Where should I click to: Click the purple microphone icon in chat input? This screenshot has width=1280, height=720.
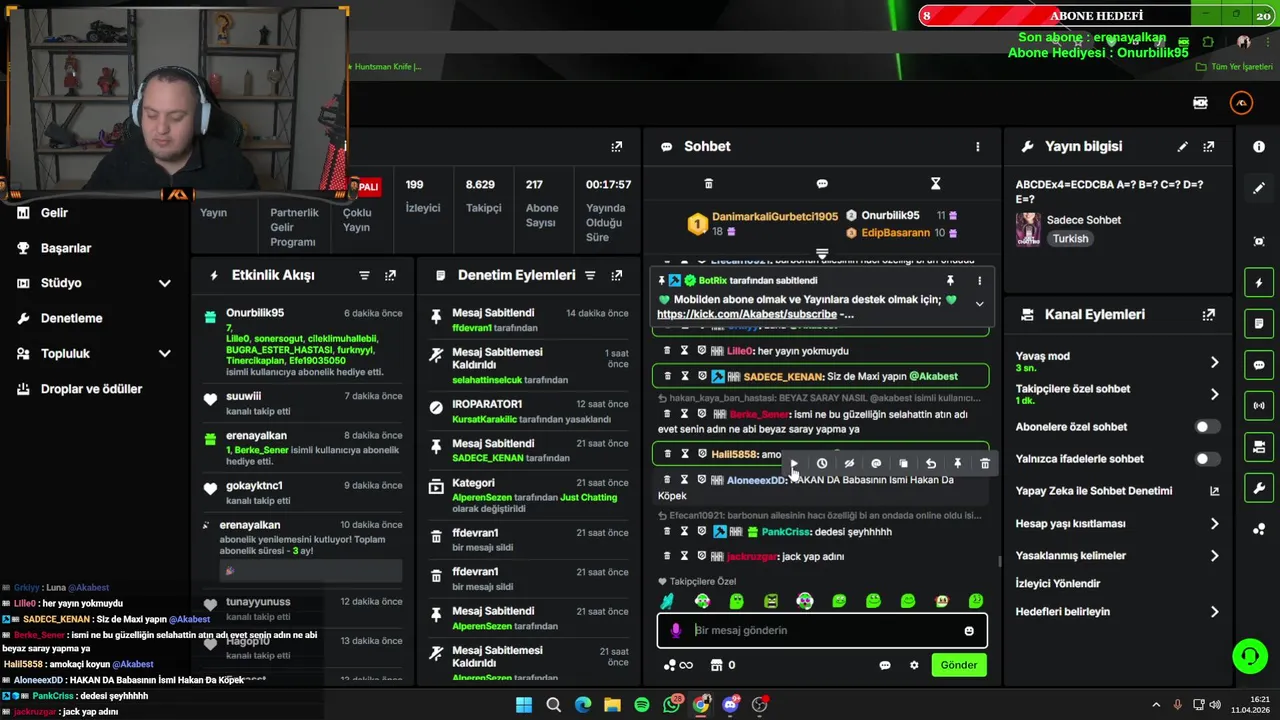676,631
